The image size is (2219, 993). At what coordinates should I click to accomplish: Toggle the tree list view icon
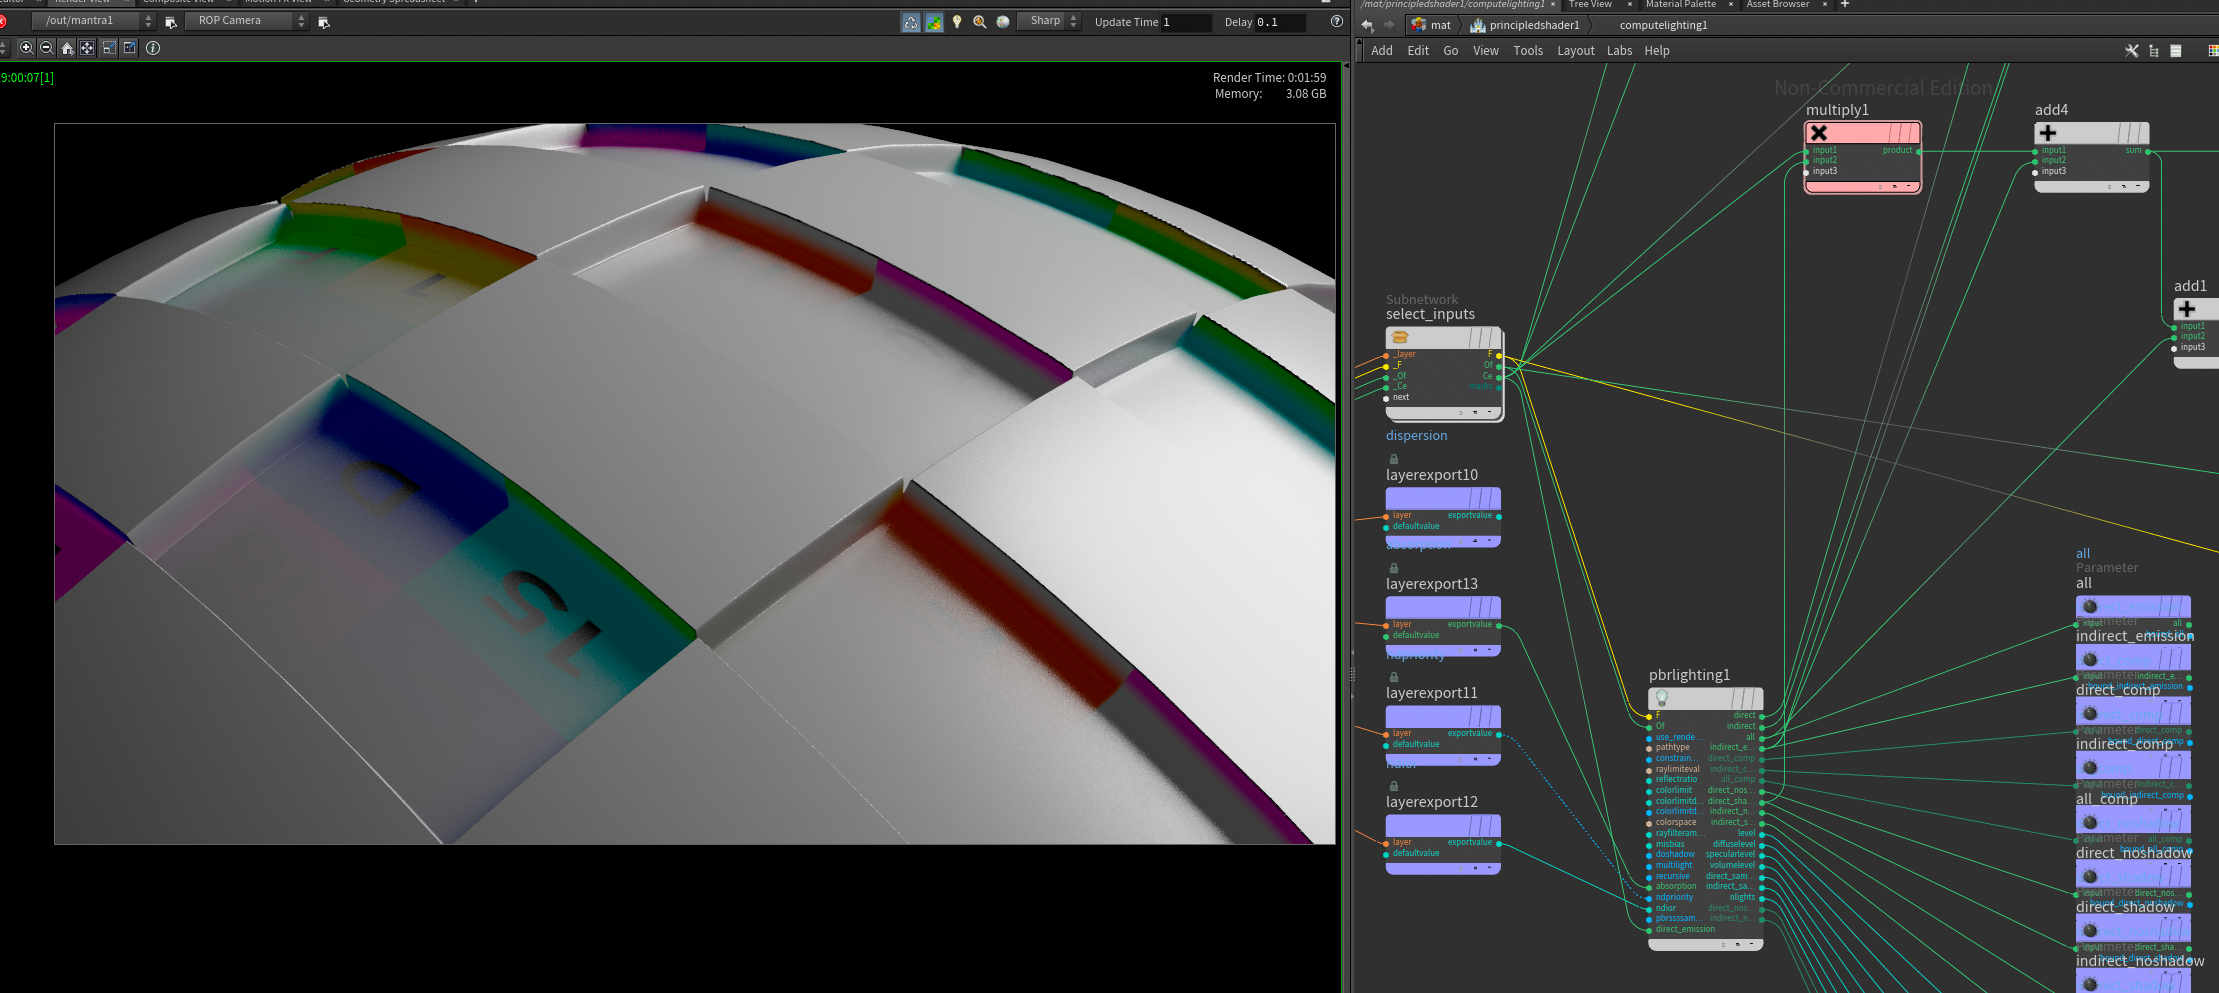(x=2154, y=51)
